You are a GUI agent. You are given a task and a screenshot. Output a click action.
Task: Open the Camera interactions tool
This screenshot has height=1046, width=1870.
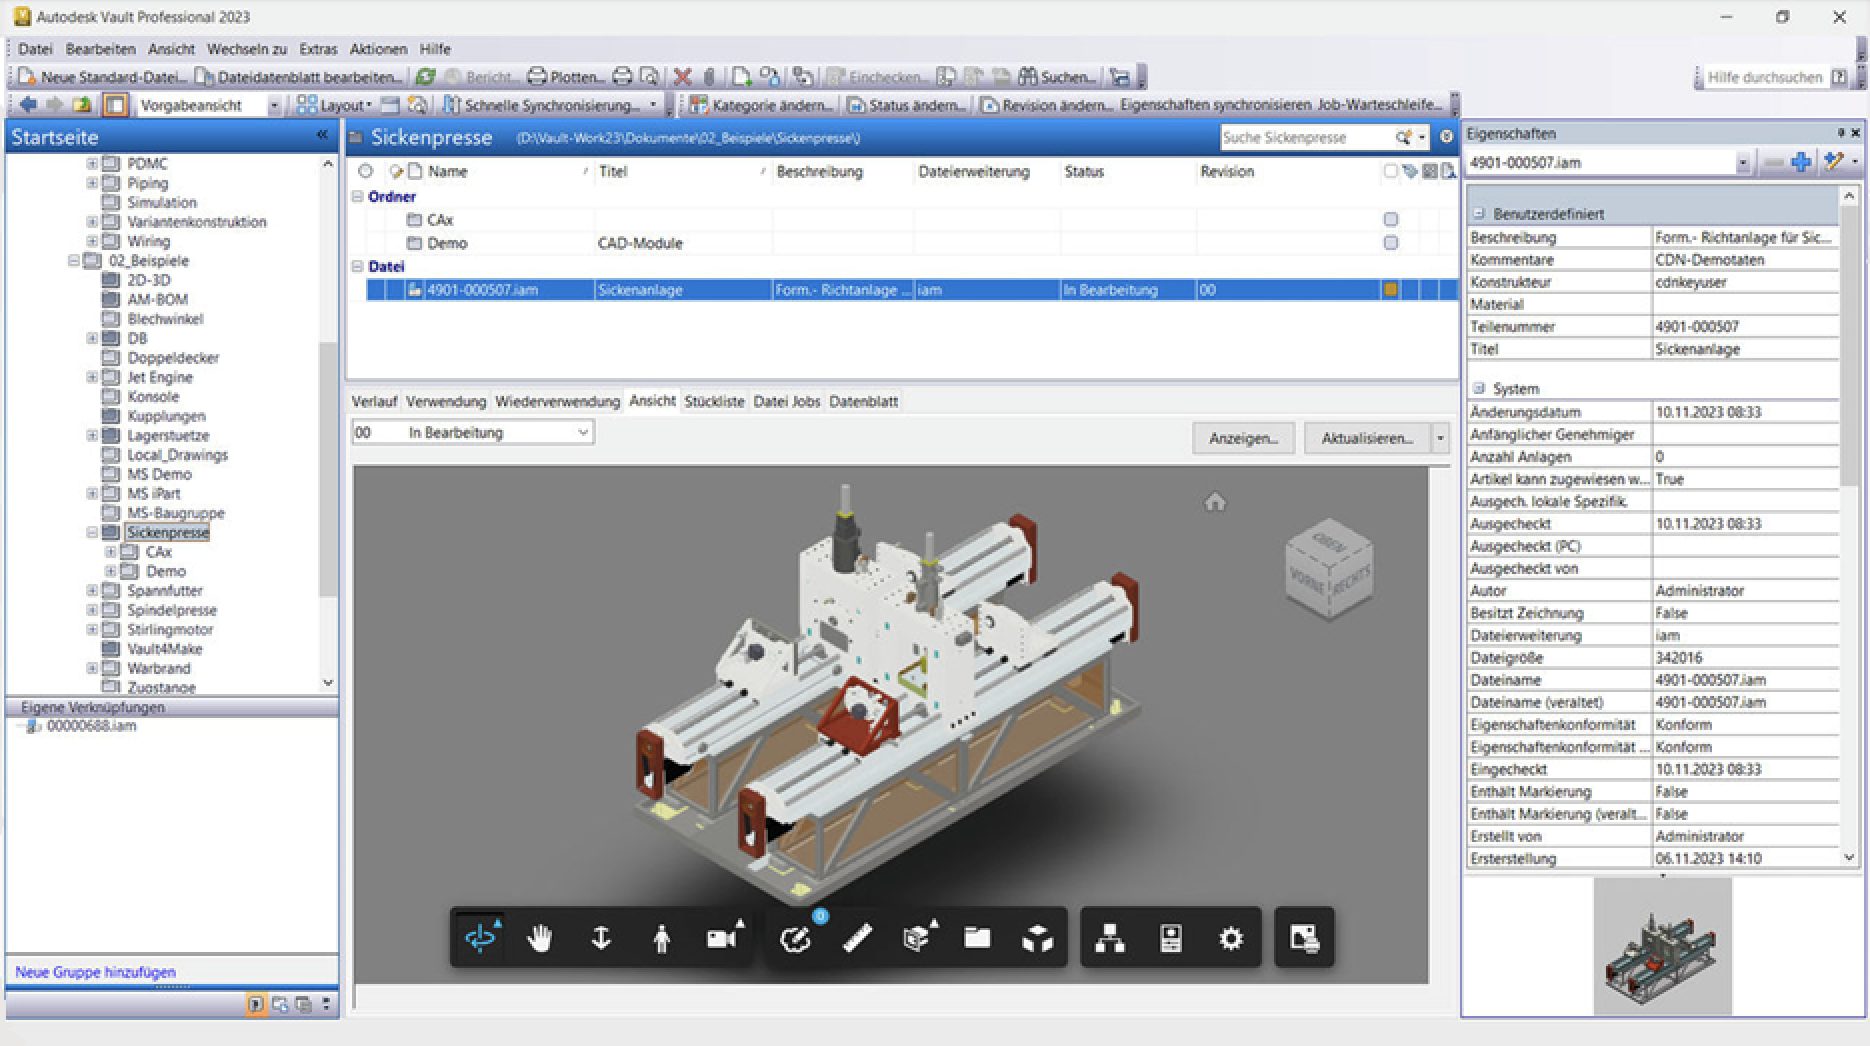[723, 938]
